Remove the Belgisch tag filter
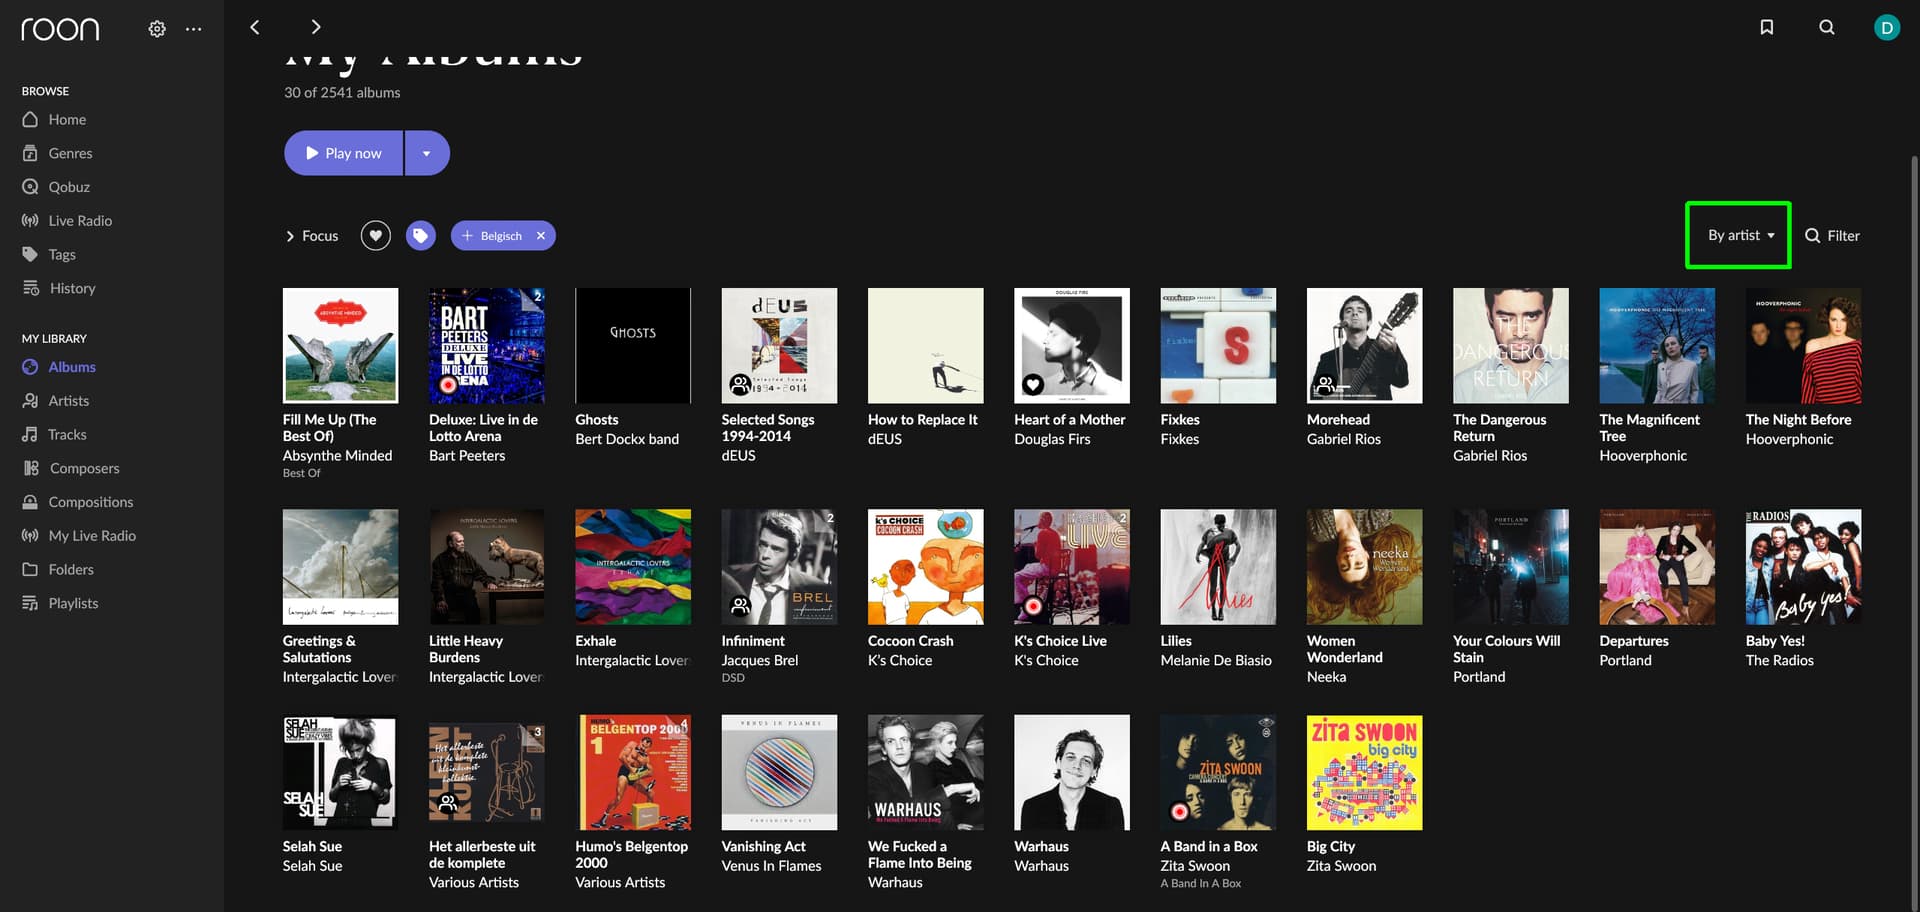 pyautogui.click(x=541, y=236)
